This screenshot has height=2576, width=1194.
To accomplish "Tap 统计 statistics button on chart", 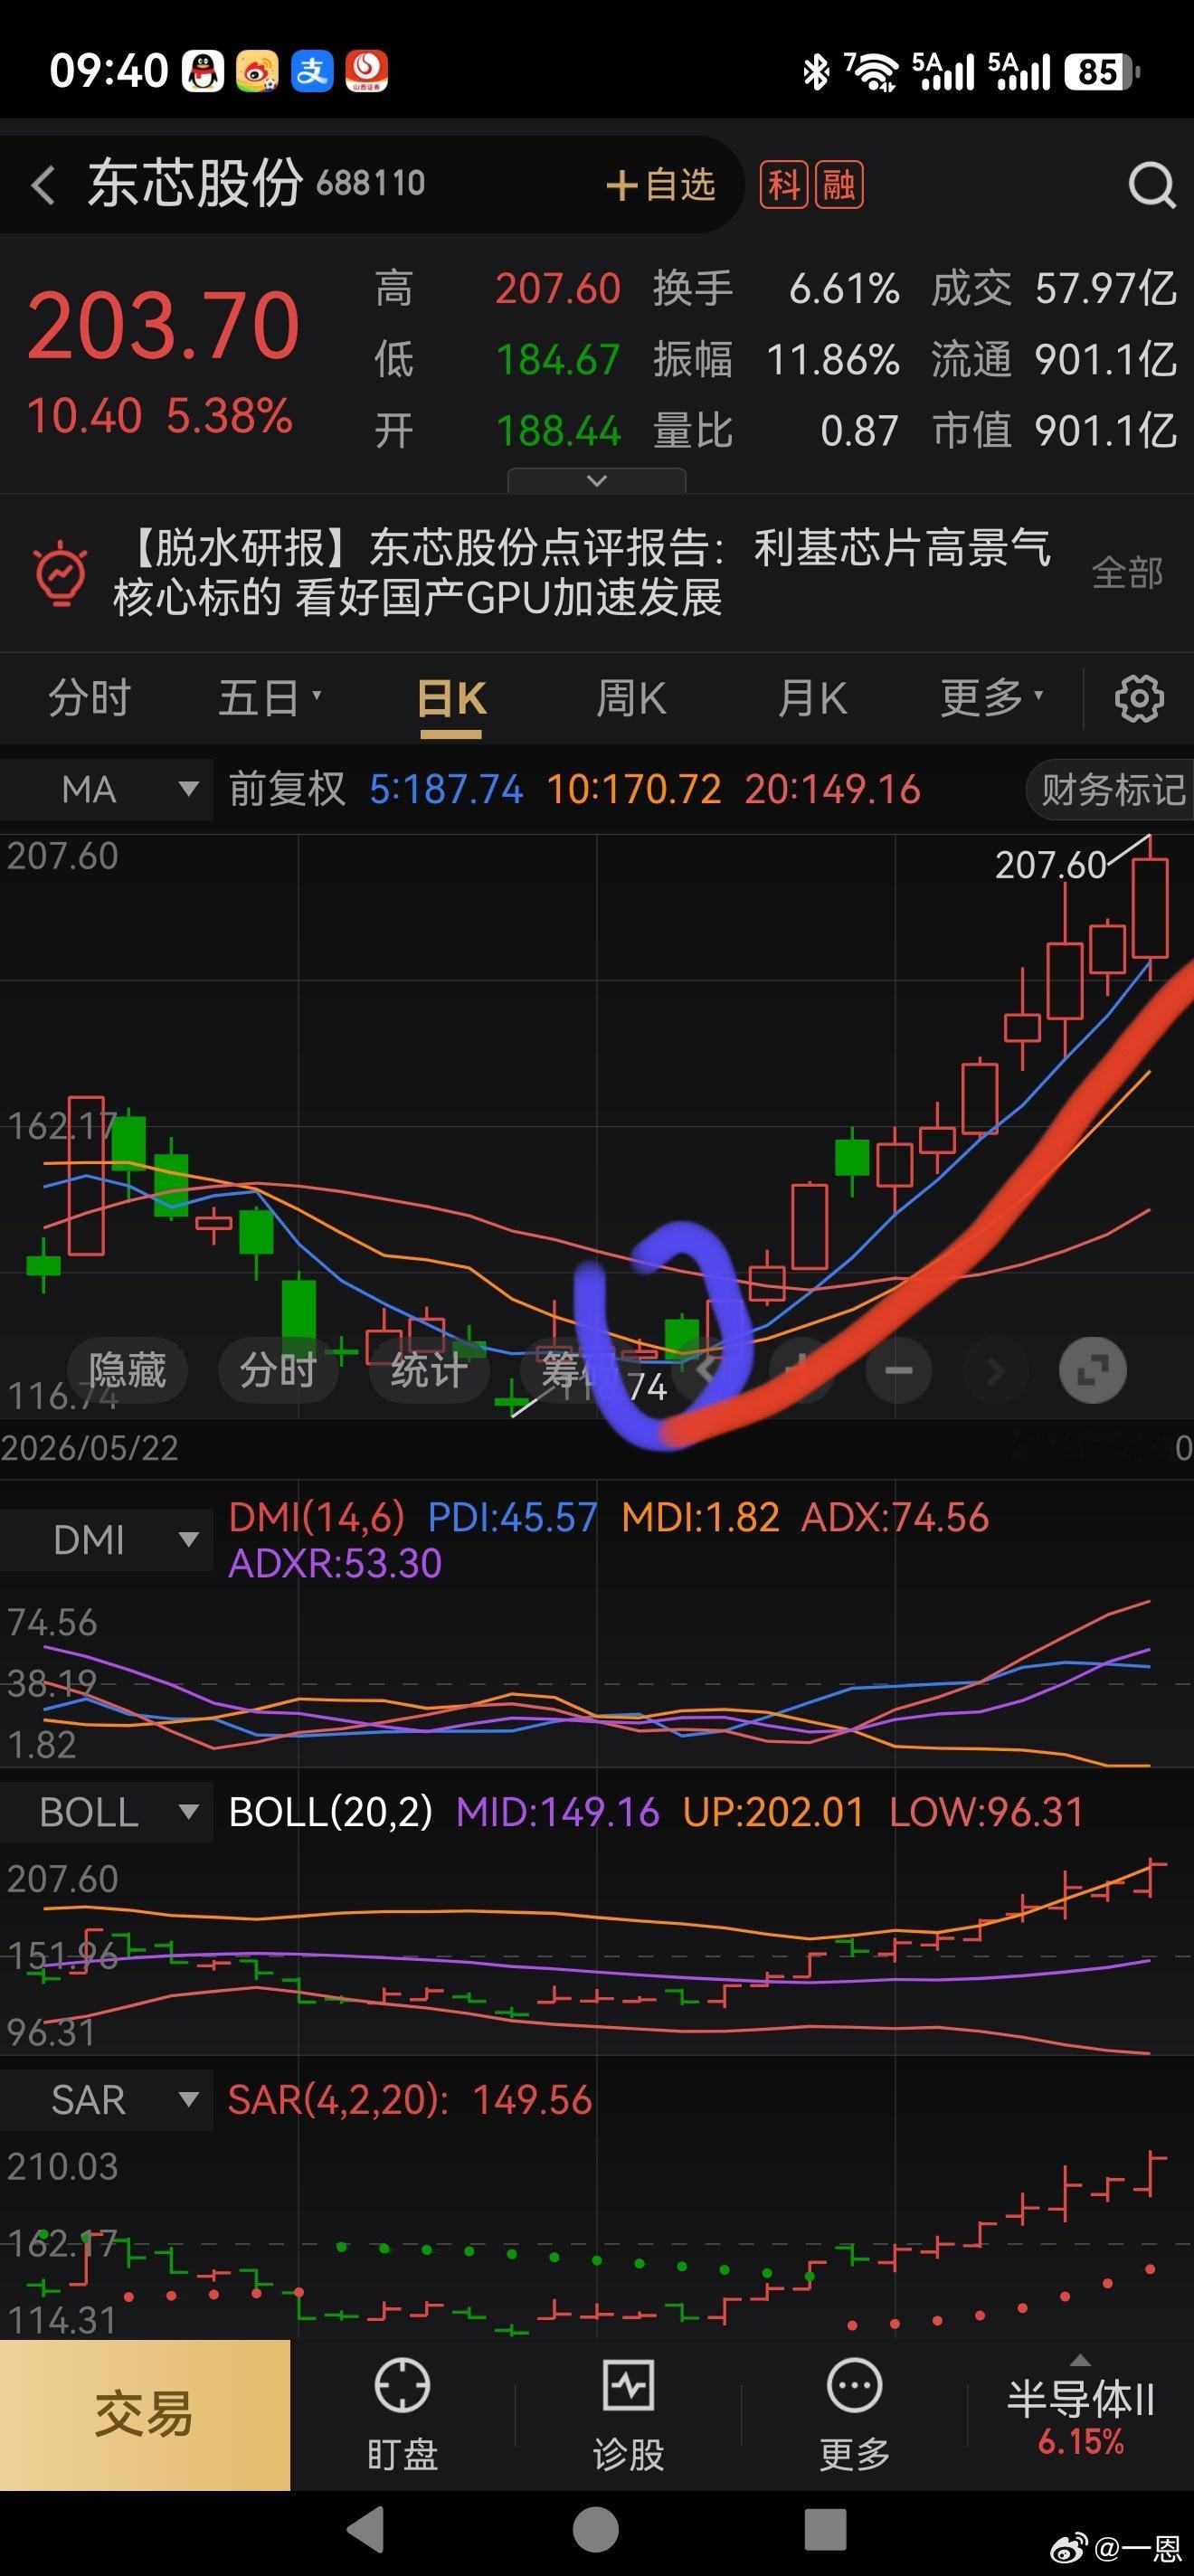I will pos(429,1370).
